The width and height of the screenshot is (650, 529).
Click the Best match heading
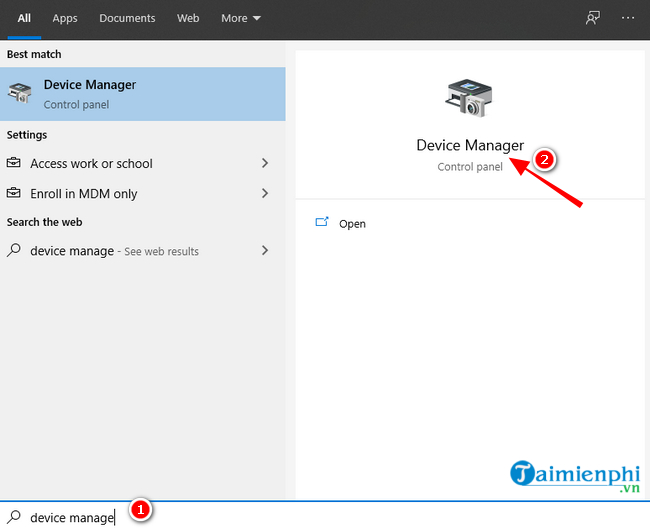(x=34, y=54)
